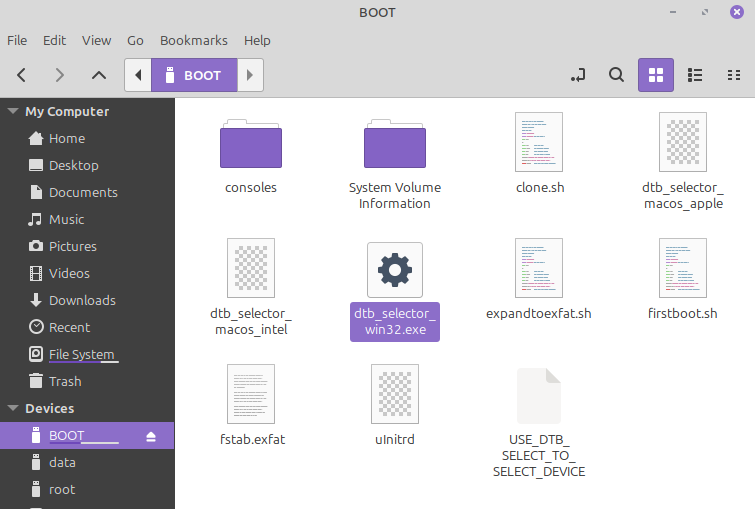Screen dimensions: 755x509
Task: Open the View menu
Action: pyautogui.click(x=96, y=41)
